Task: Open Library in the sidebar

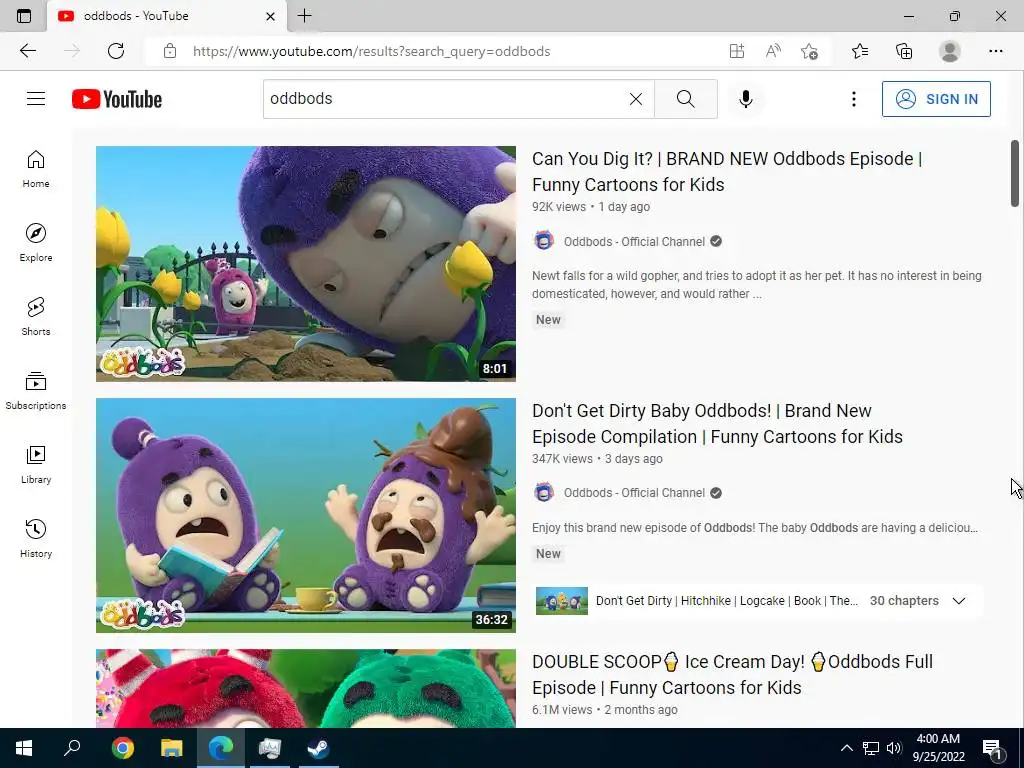Action: (36, 464)
